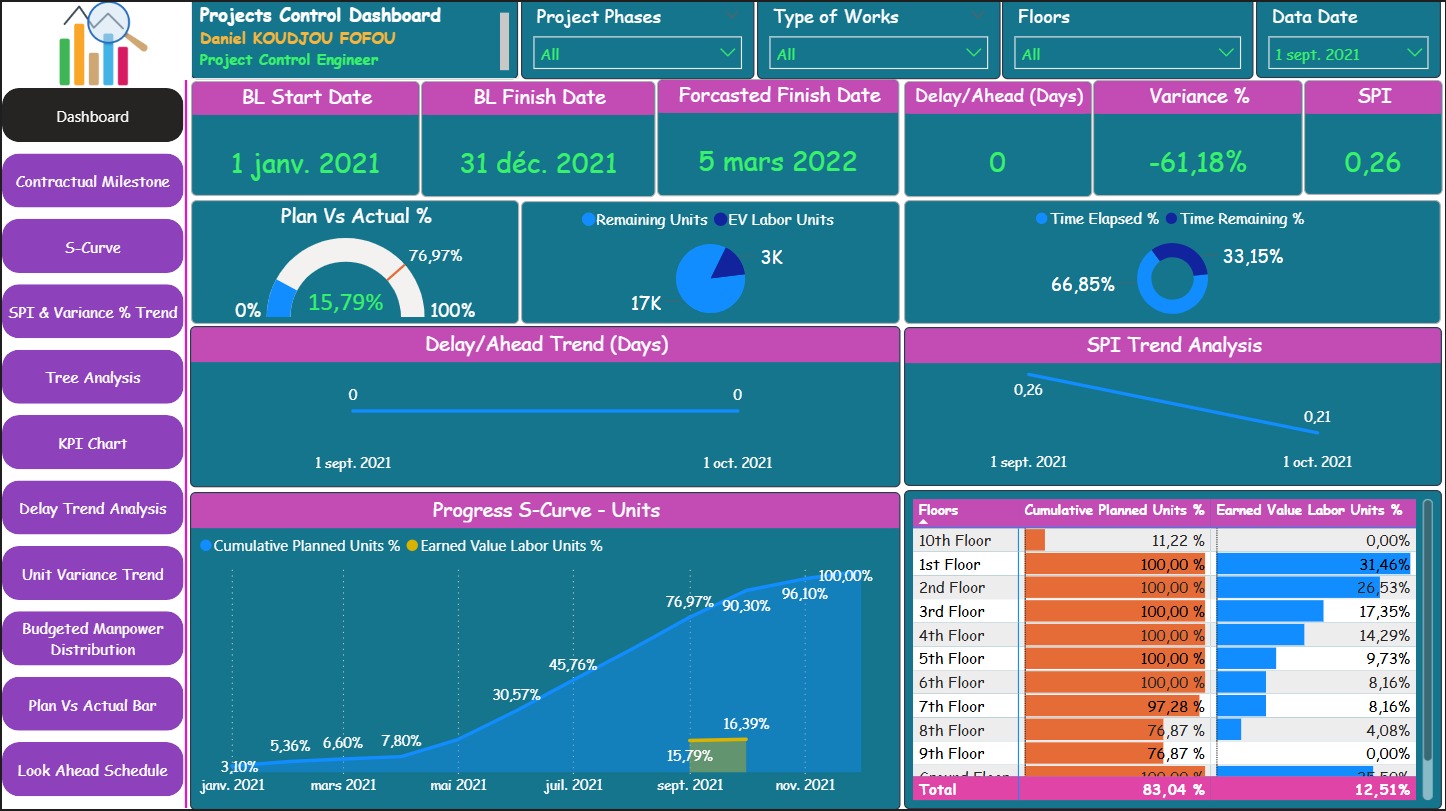Click the Time Elapsed % legend dot
Screen dimensions: 1446x811
click(x=1043, y=219)
